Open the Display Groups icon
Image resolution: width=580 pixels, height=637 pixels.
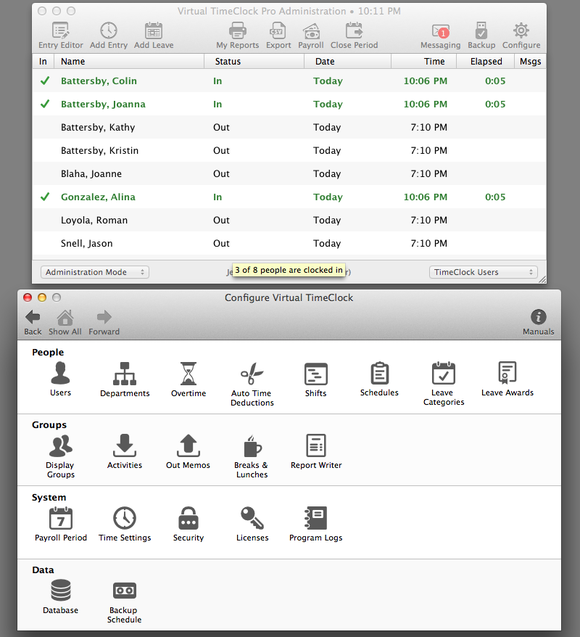point(61,446)
